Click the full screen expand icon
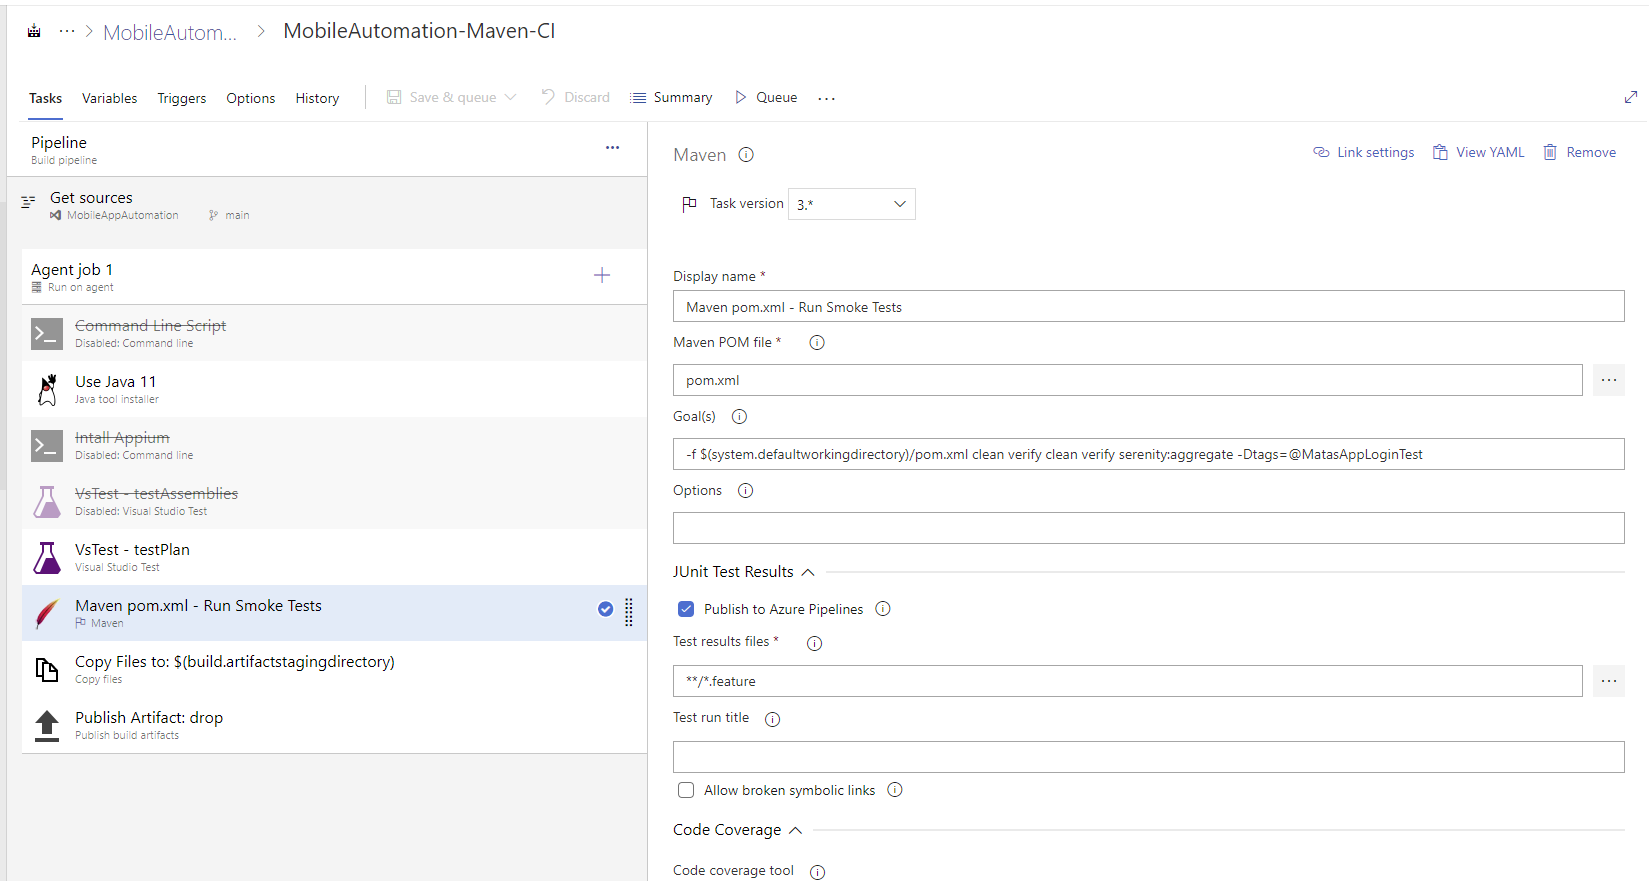The width and height of the screenshot is (1649, 881). (x=1631, y=97)
